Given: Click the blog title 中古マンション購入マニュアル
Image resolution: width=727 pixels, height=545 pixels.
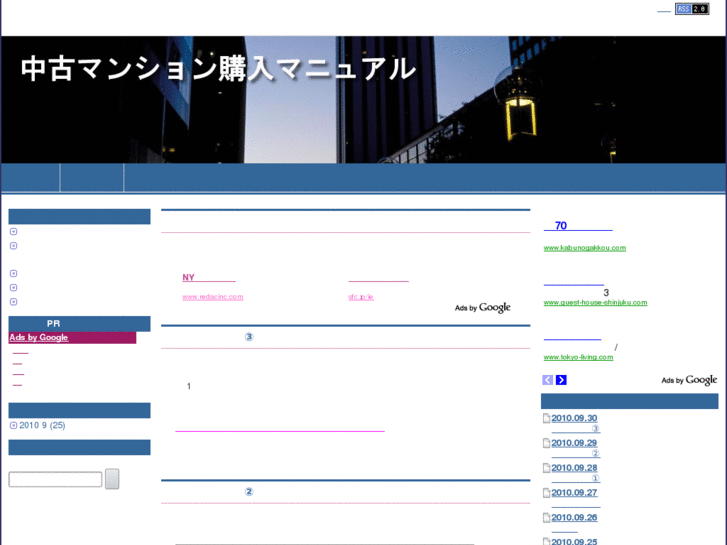Looking at the screenshot, I should click(x=218, y=69).
